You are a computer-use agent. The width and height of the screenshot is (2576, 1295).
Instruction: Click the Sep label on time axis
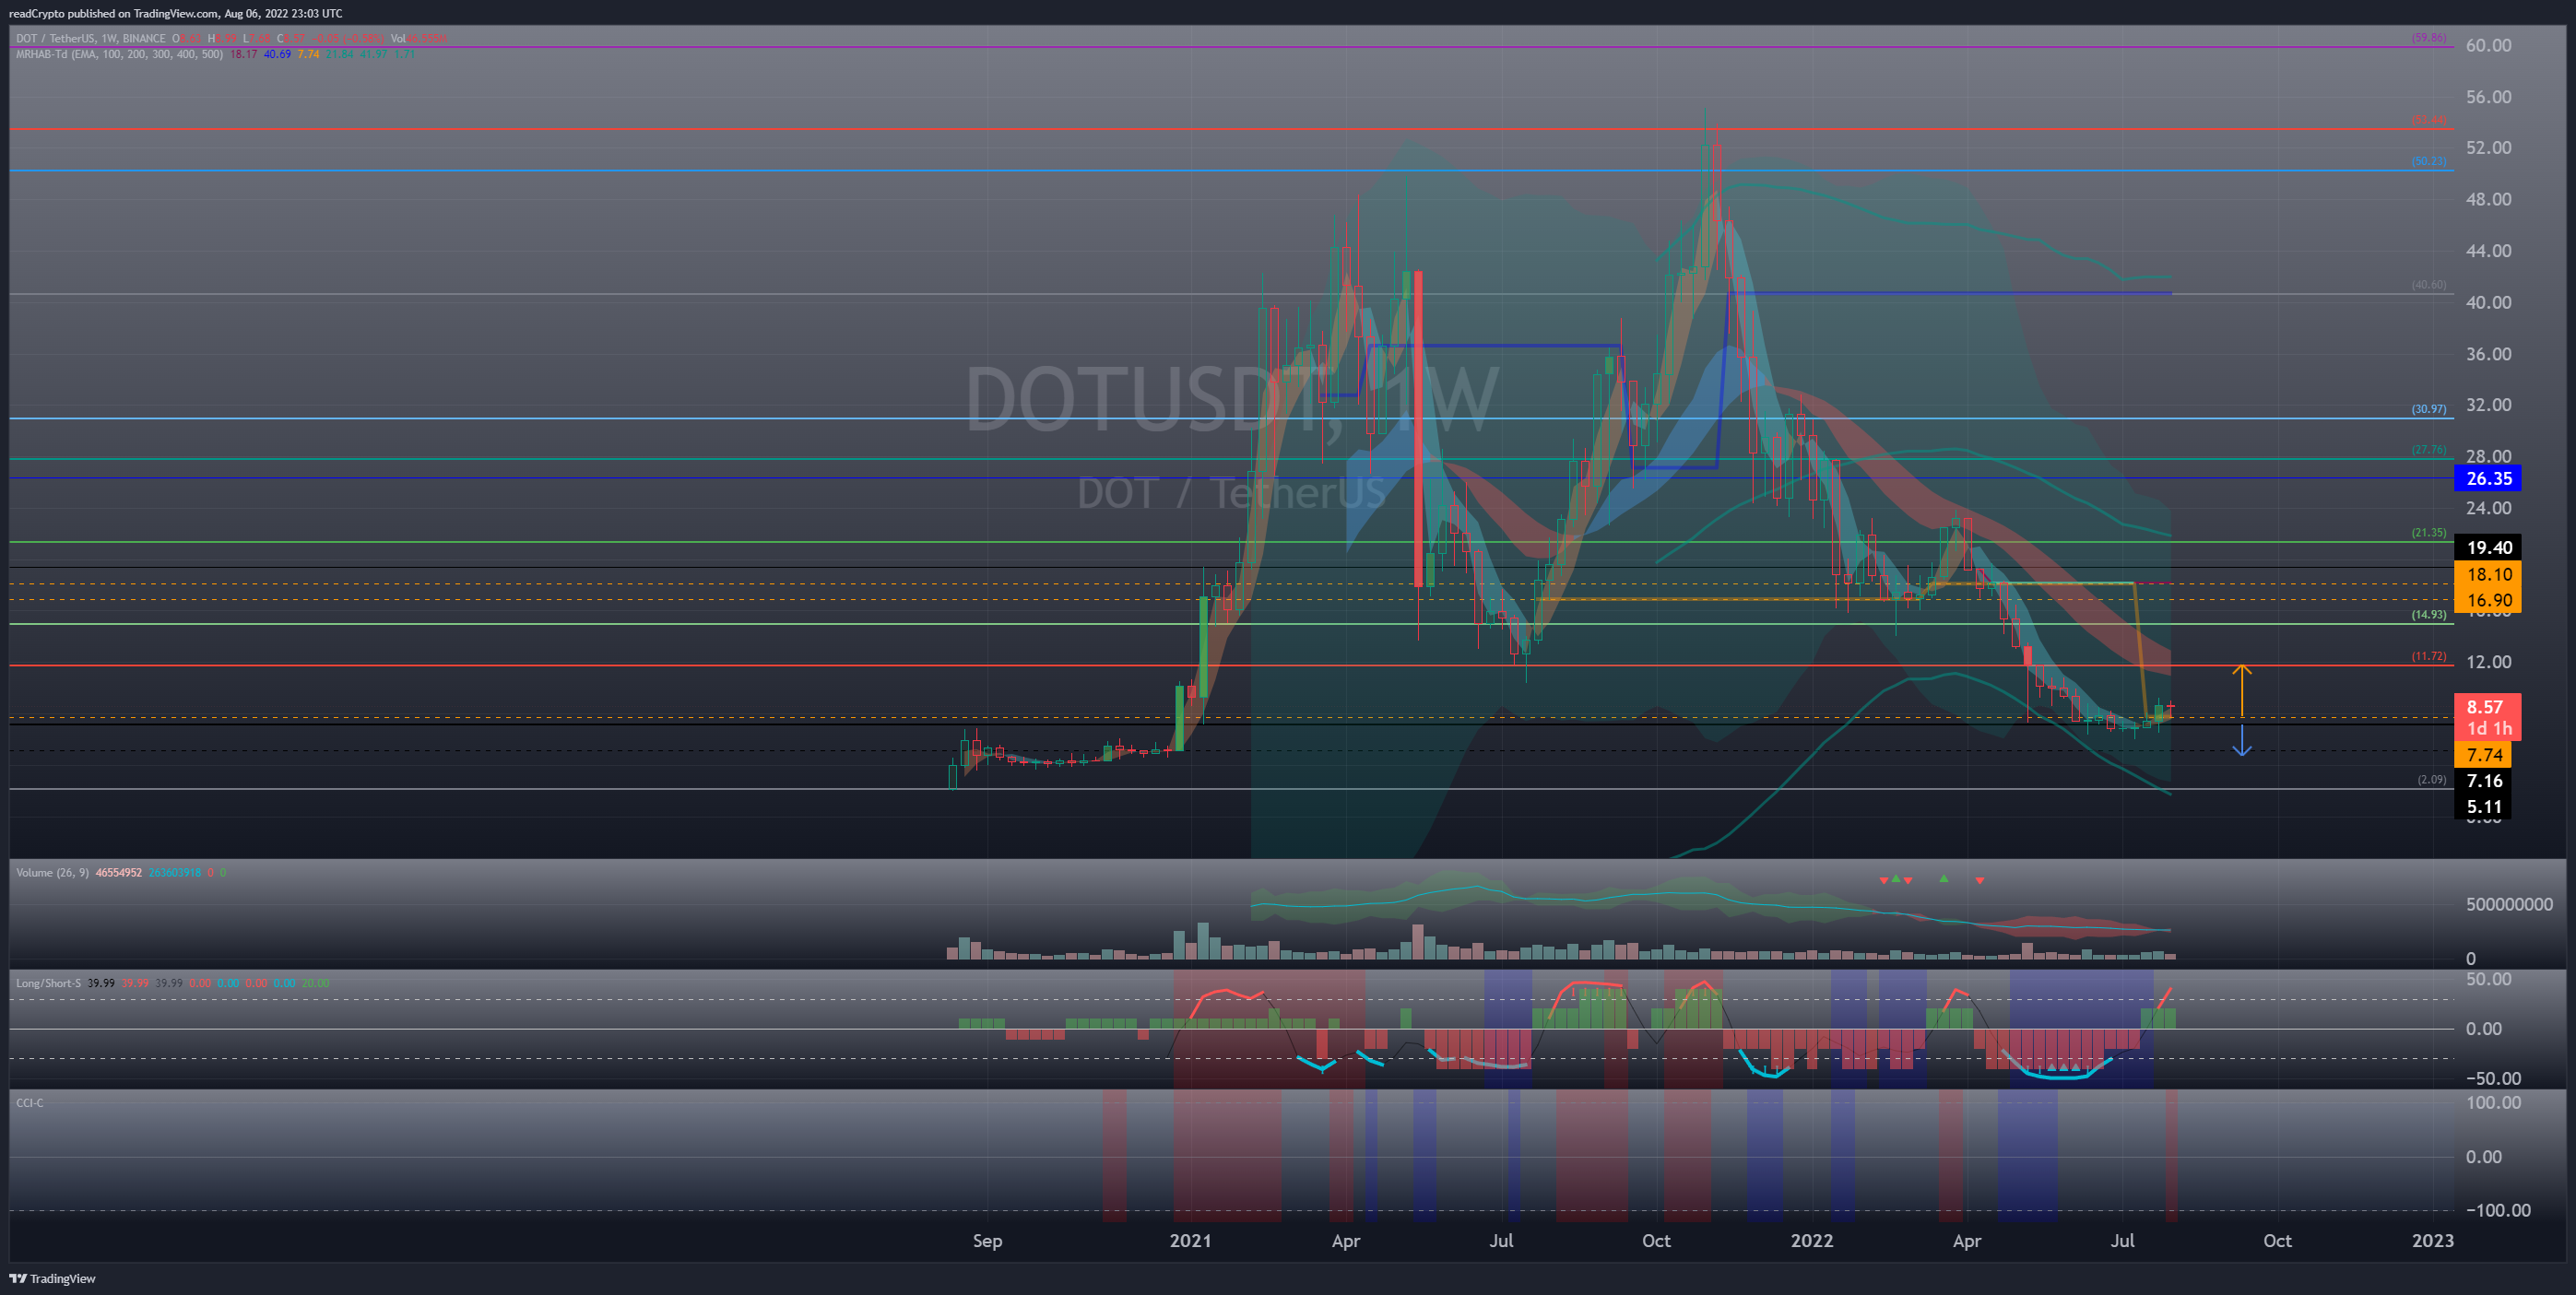coord(987,1240)
